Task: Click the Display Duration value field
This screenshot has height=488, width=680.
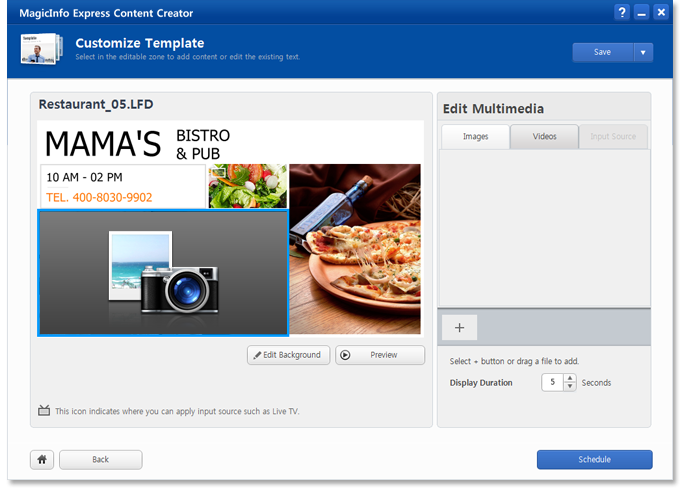Action: [552, 383]
